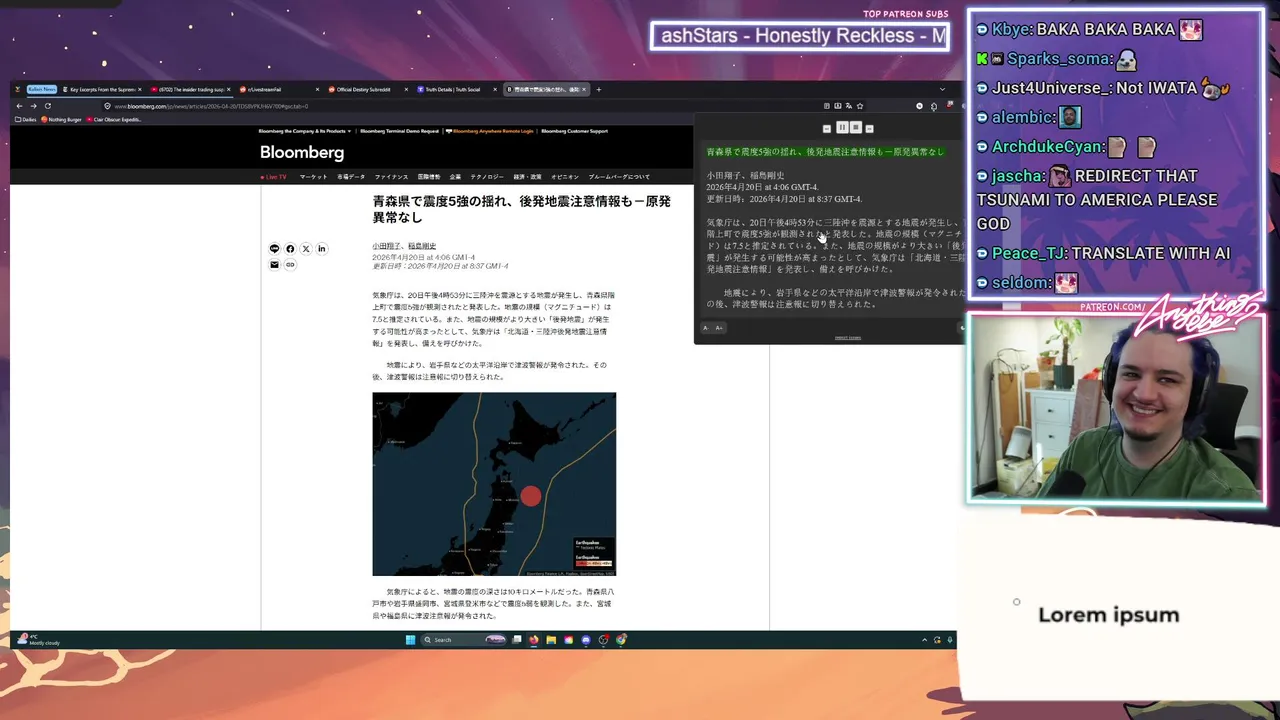
Task: Click the first article author name 小田翔子
Action: [x=387, y=246]
